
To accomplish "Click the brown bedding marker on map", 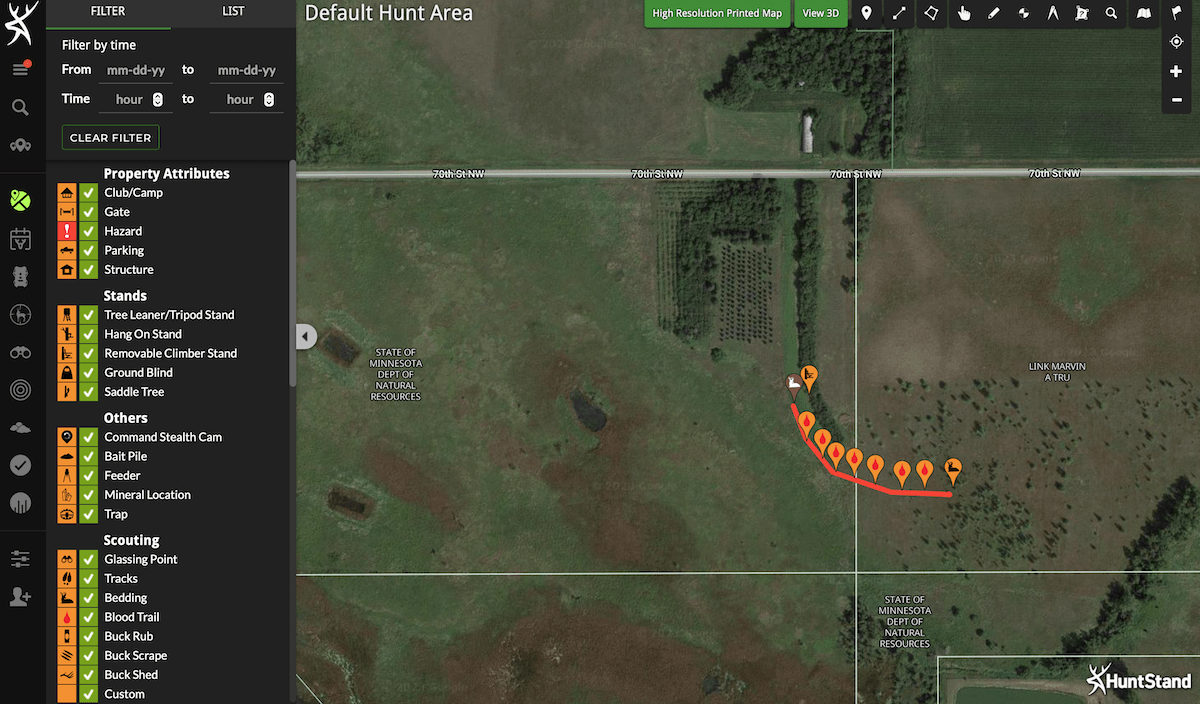I will pos(793,385).
